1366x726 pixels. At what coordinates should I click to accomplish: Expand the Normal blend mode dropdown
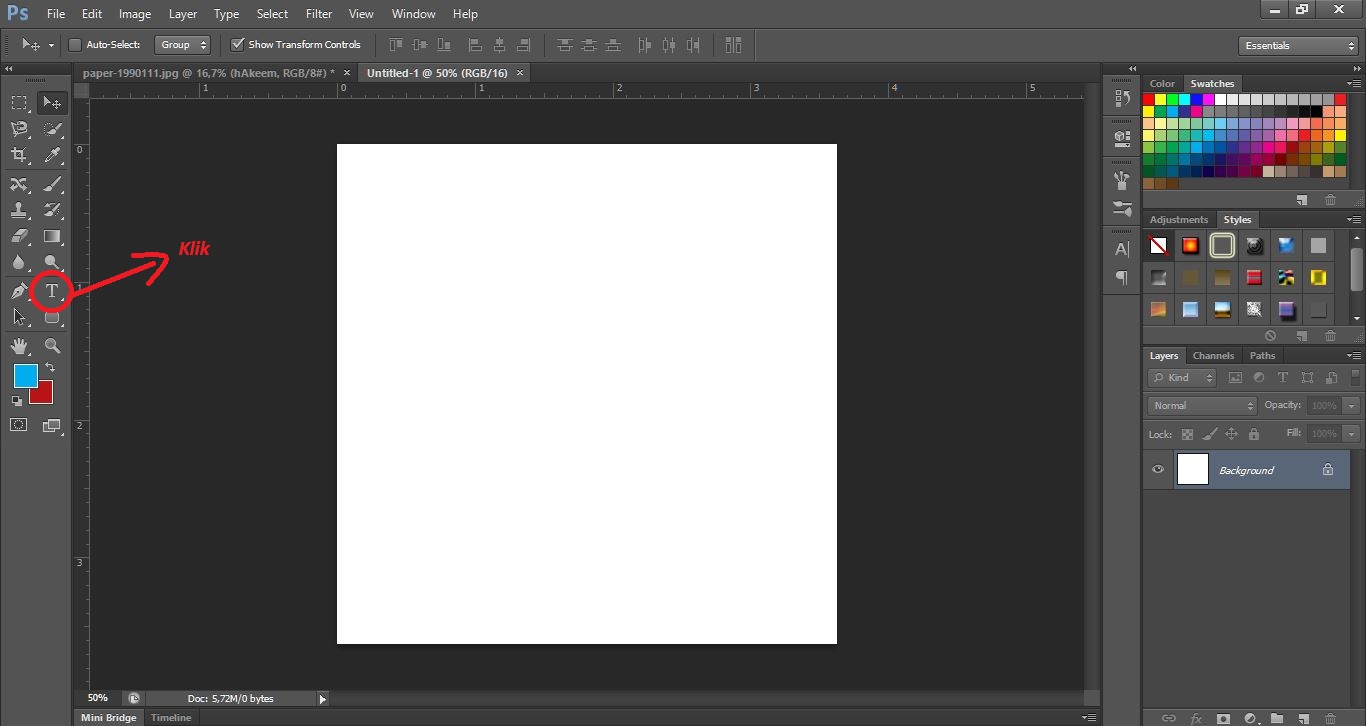[1202, 406]
